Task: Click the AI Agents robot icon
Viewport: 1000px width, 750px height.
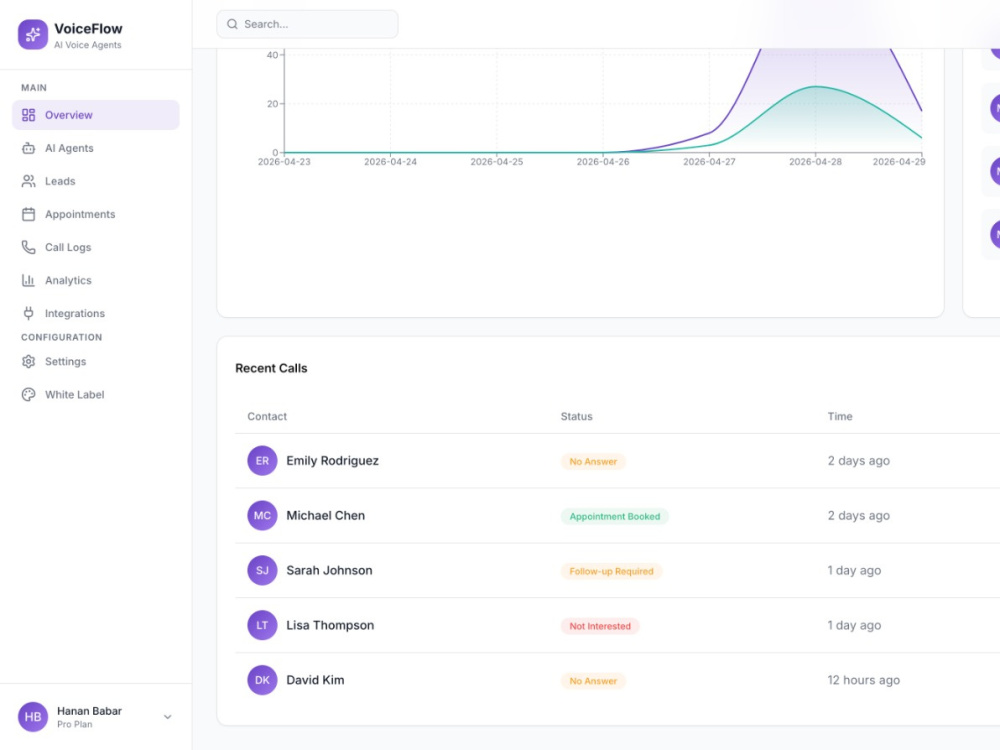Action: pyautogui.click(x=28, y=148)
